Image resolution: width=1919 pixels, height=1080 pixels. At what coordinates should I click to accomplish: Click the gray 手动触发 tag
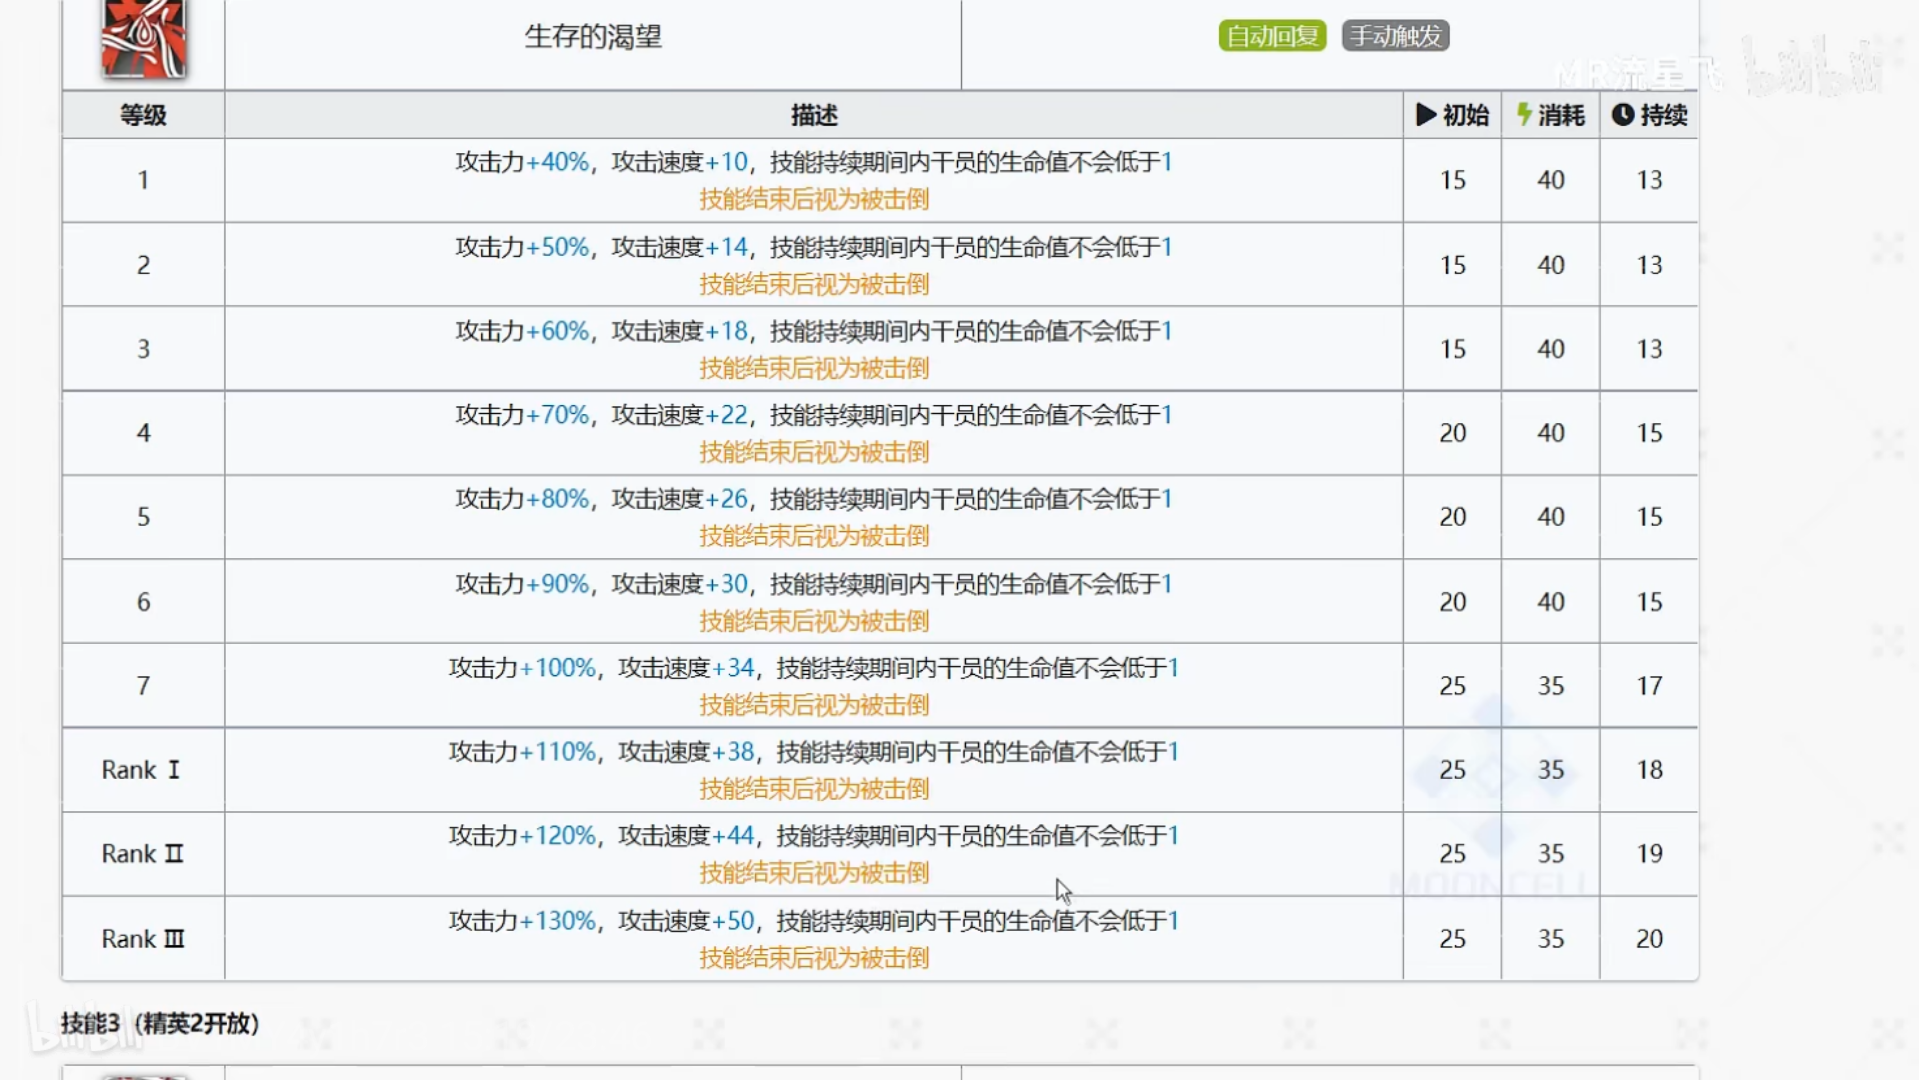coord(1395,36)
